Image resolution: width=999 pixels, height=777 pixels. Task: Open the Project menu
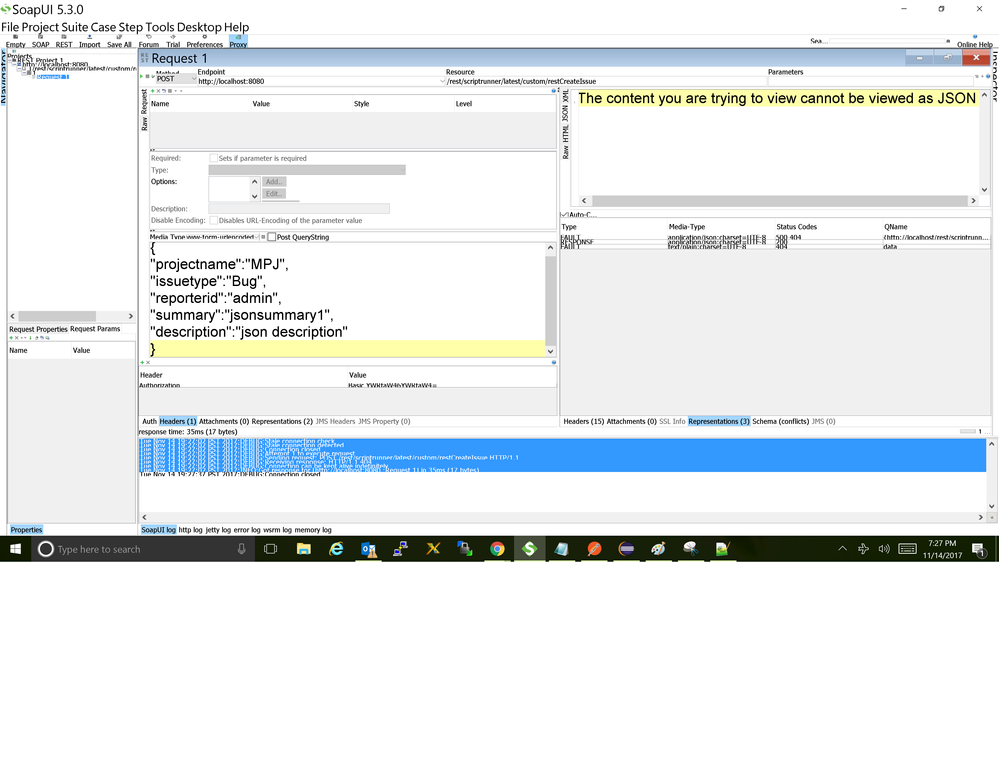[x=40, y=27]
